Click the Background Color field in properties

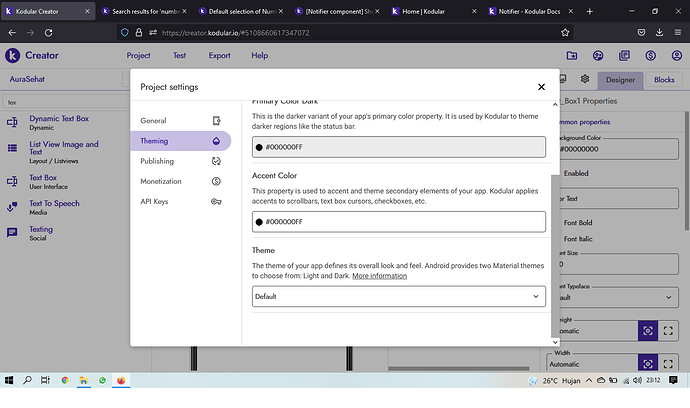pos(618,149)
